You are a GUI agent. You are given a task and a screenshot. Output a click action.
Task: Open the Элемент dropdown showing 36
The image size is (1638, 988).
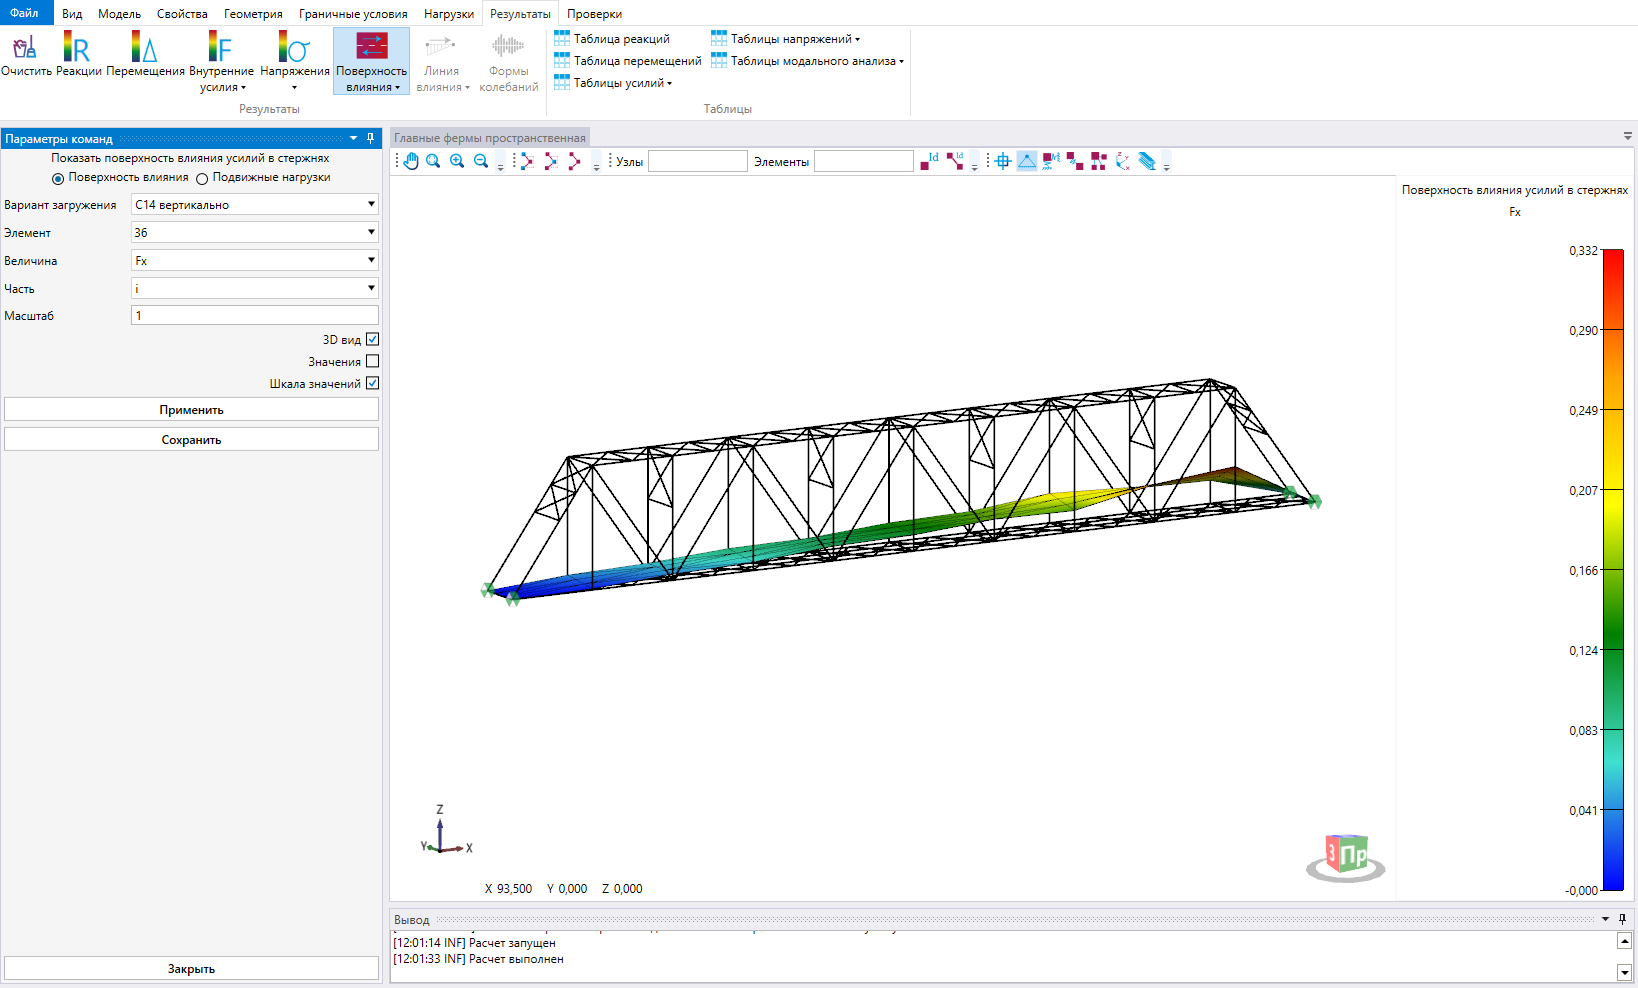point(255,232)
